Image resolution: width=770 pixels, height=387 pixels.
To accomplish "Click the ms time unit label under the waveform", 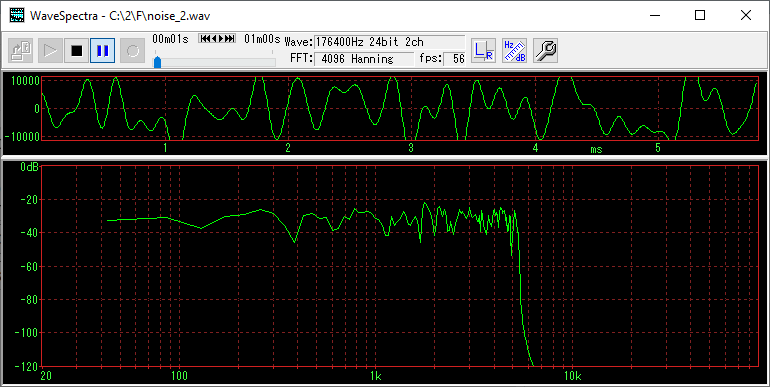I will [596, 149].
